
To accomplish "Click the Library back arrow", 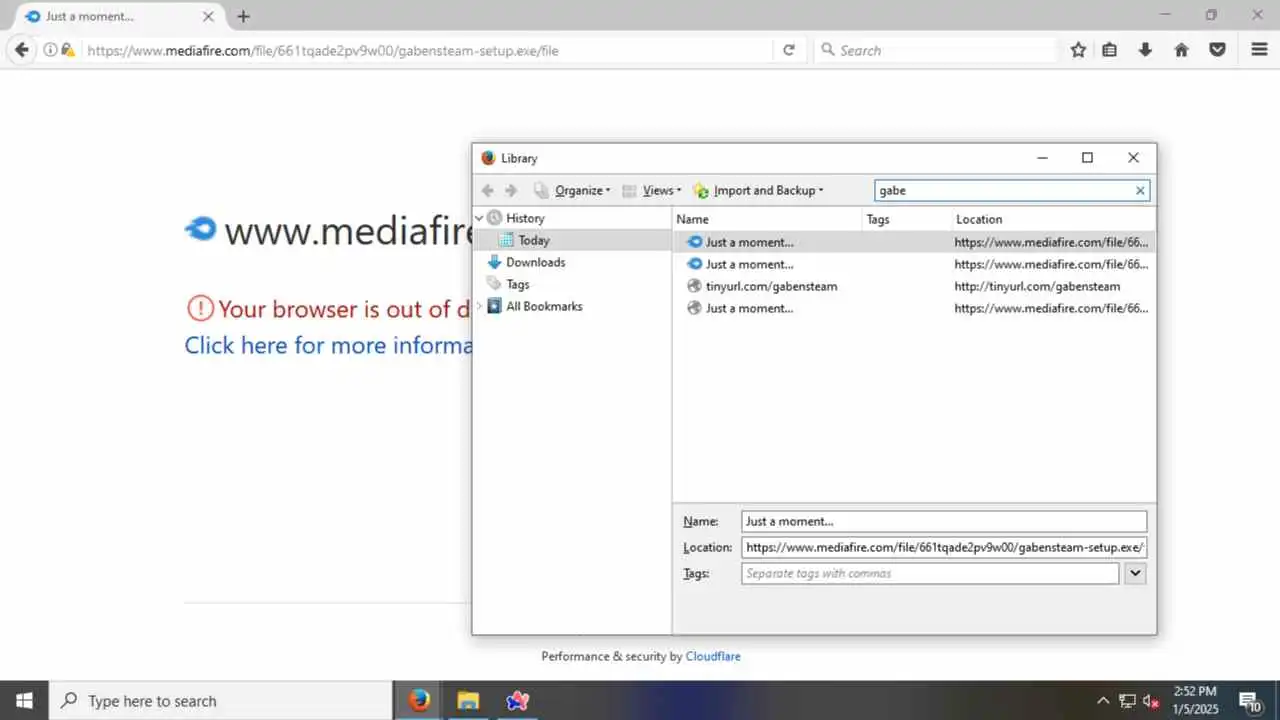I will [x=488, y=190].
